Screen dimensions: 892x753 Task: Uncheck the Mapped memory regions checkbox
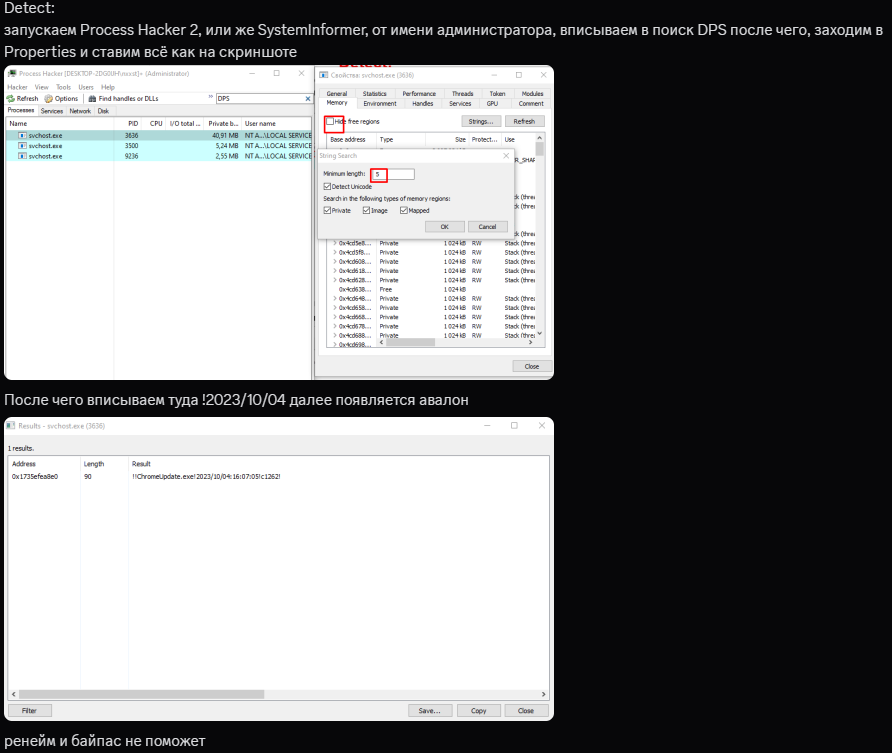(404, 210)
